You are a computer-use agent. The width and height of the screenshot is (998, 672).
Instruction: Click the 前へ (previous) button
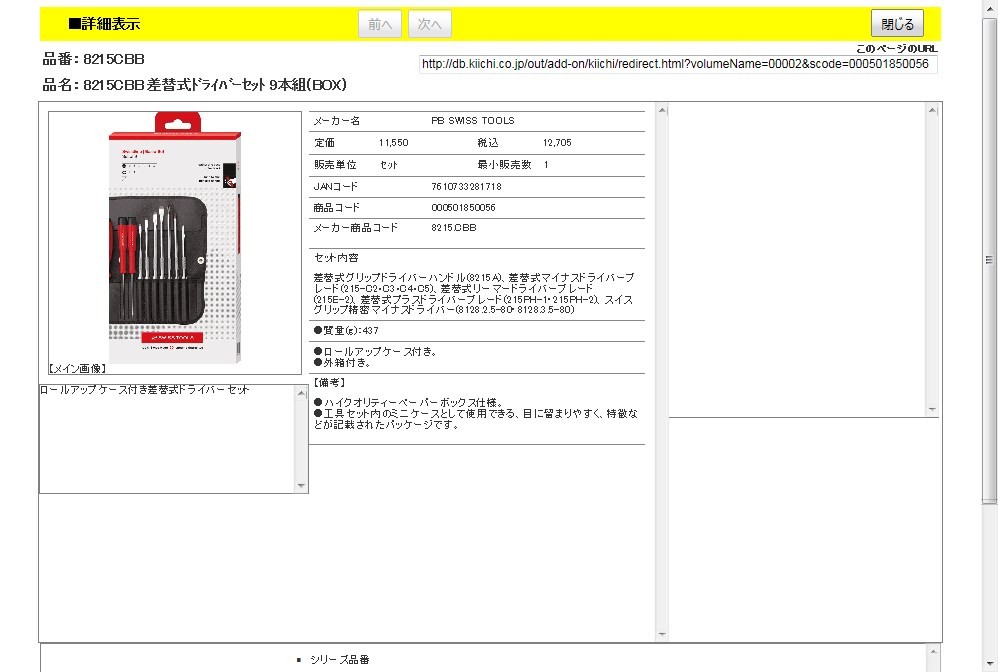click(x=380, y=24)
